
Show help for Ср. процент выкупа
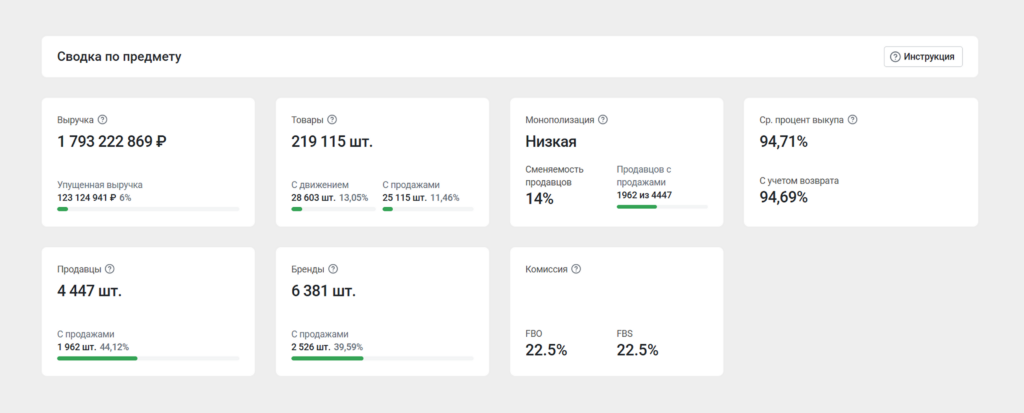click(x=853, y=119)
